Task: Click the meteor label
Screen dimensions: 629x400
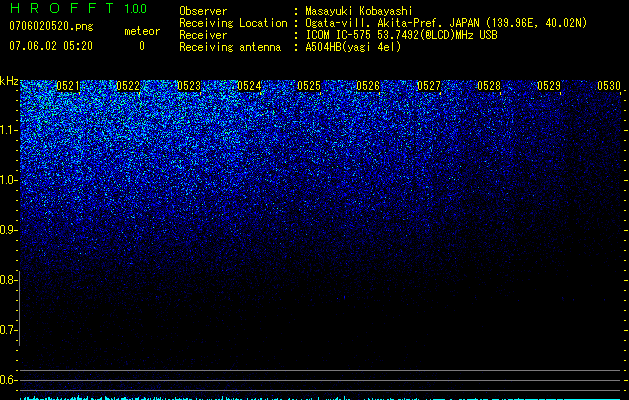Action: tap(142, 31)
